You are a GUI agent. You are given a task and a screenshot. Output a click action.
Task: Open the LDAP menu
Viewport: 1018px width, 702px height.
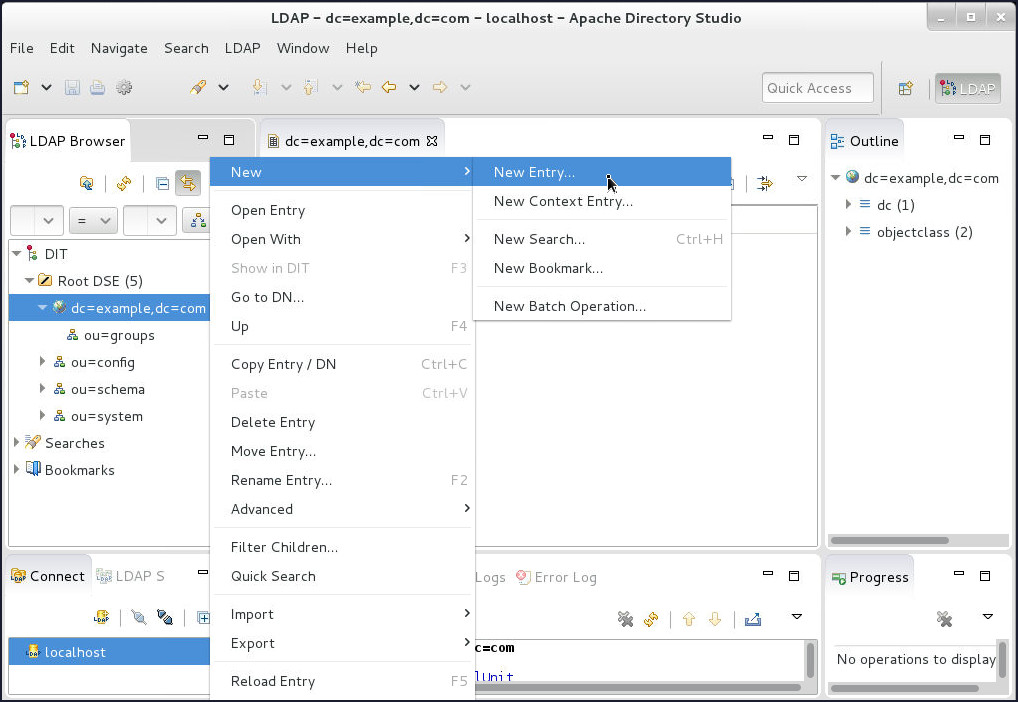pyautogui.click(x=242, y=48)
